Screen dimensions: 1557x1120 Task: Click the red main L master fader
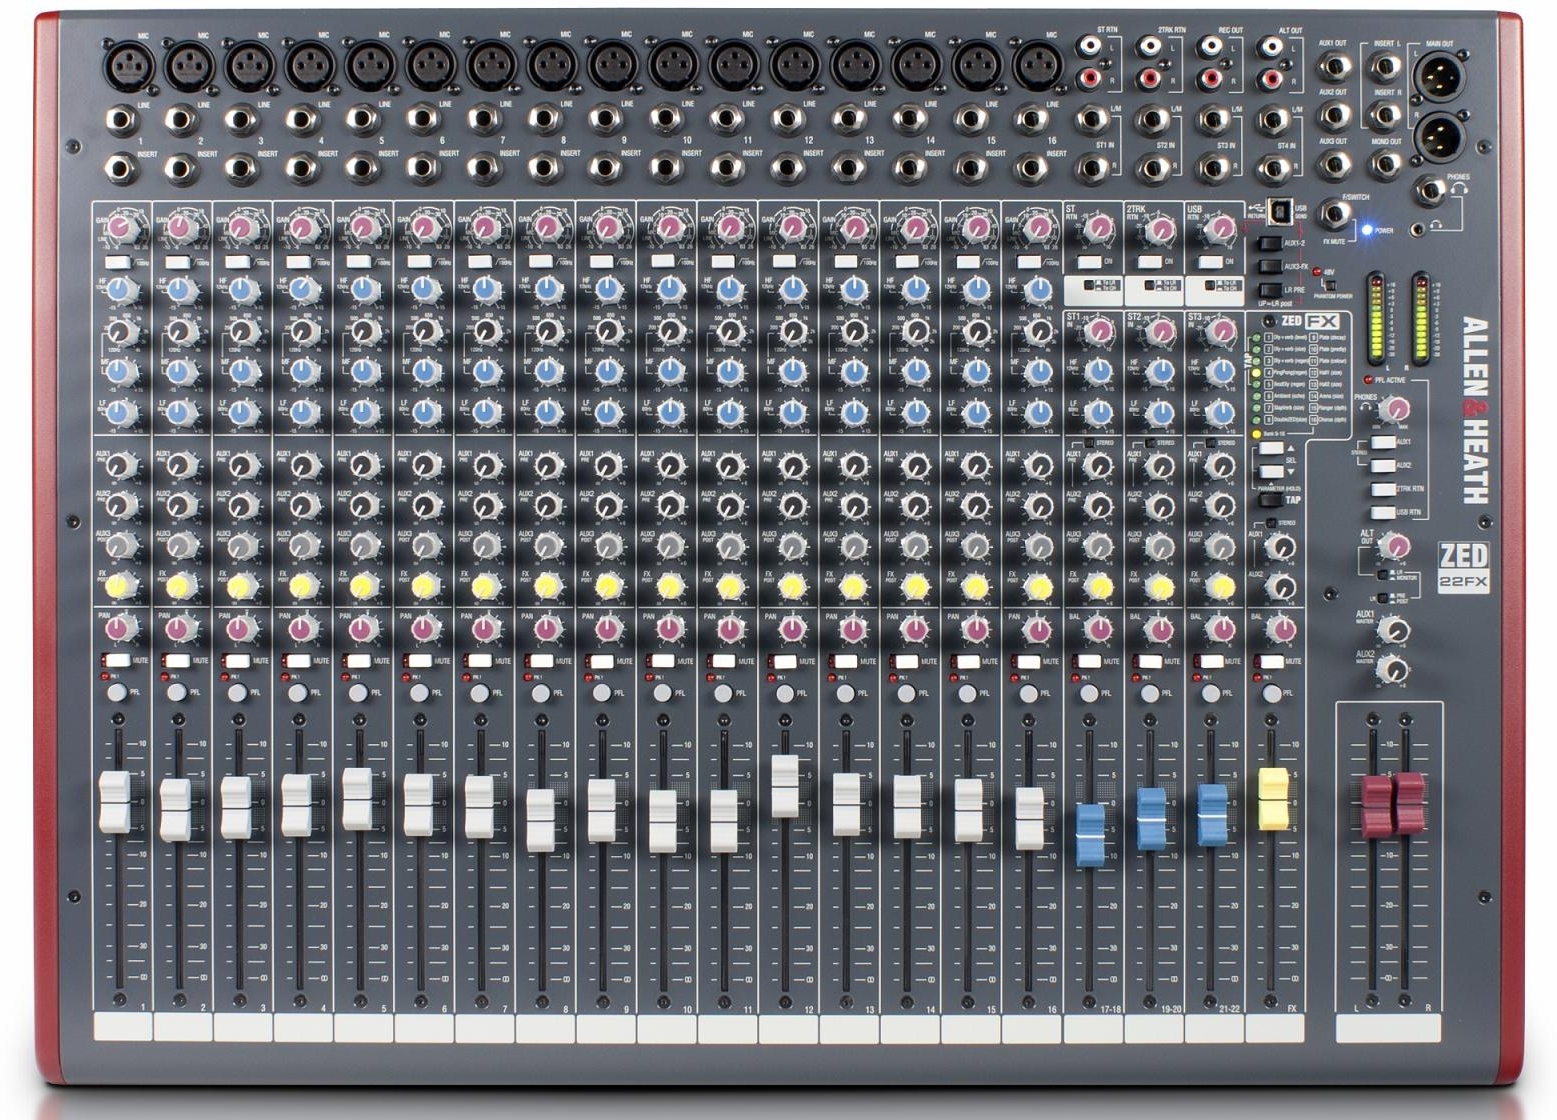[1376, 804]
